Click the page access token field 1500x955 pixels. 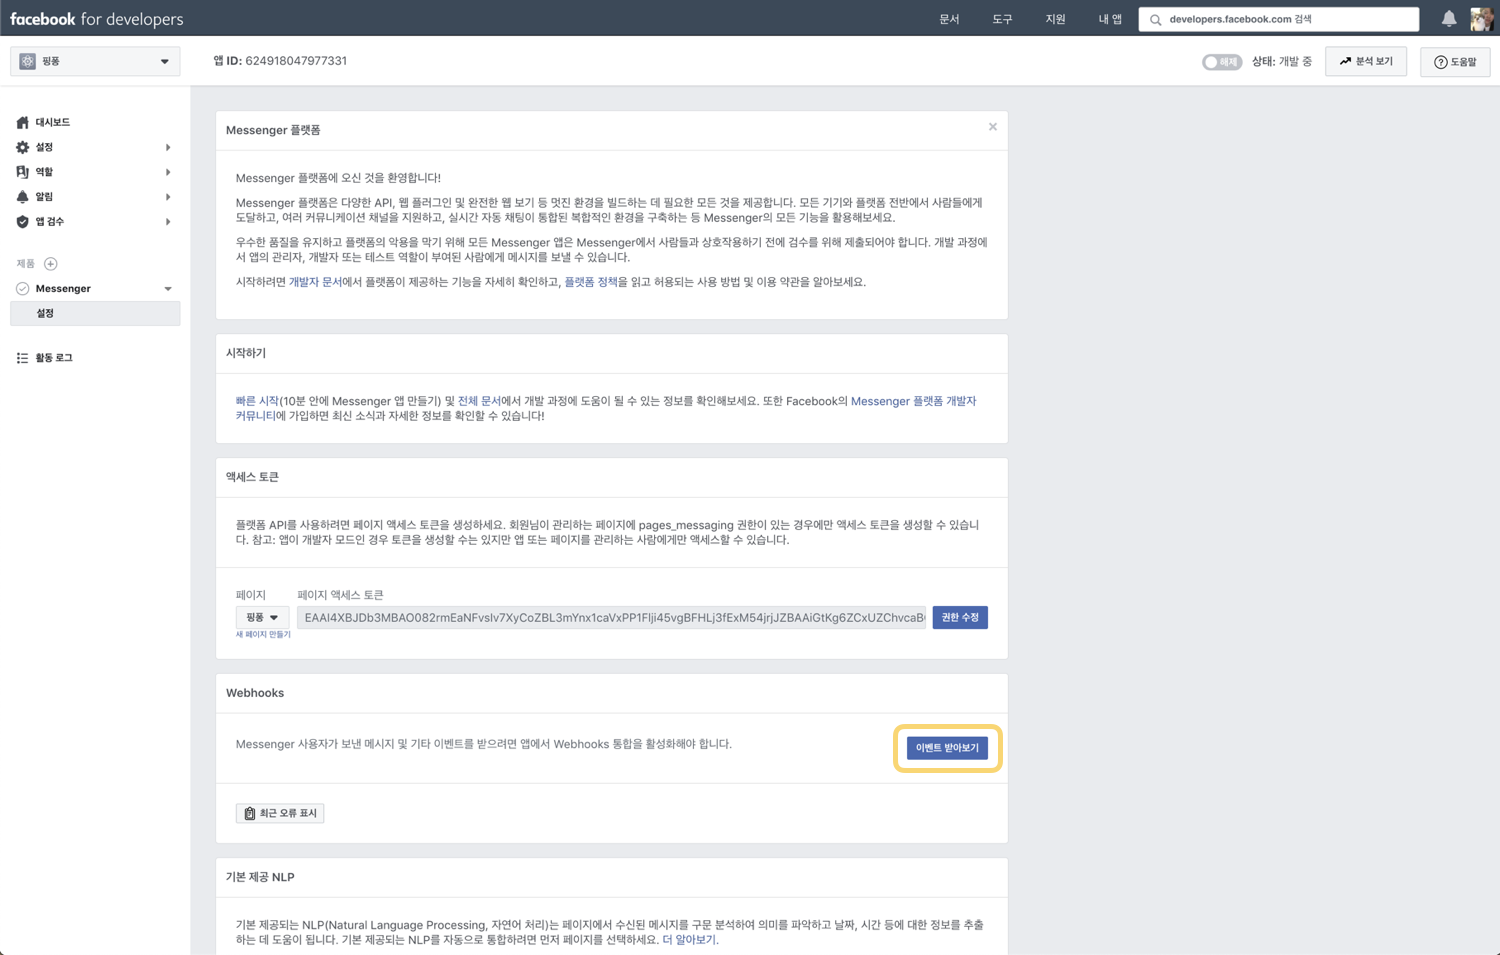pyautogui.click(x=612, y=618)
